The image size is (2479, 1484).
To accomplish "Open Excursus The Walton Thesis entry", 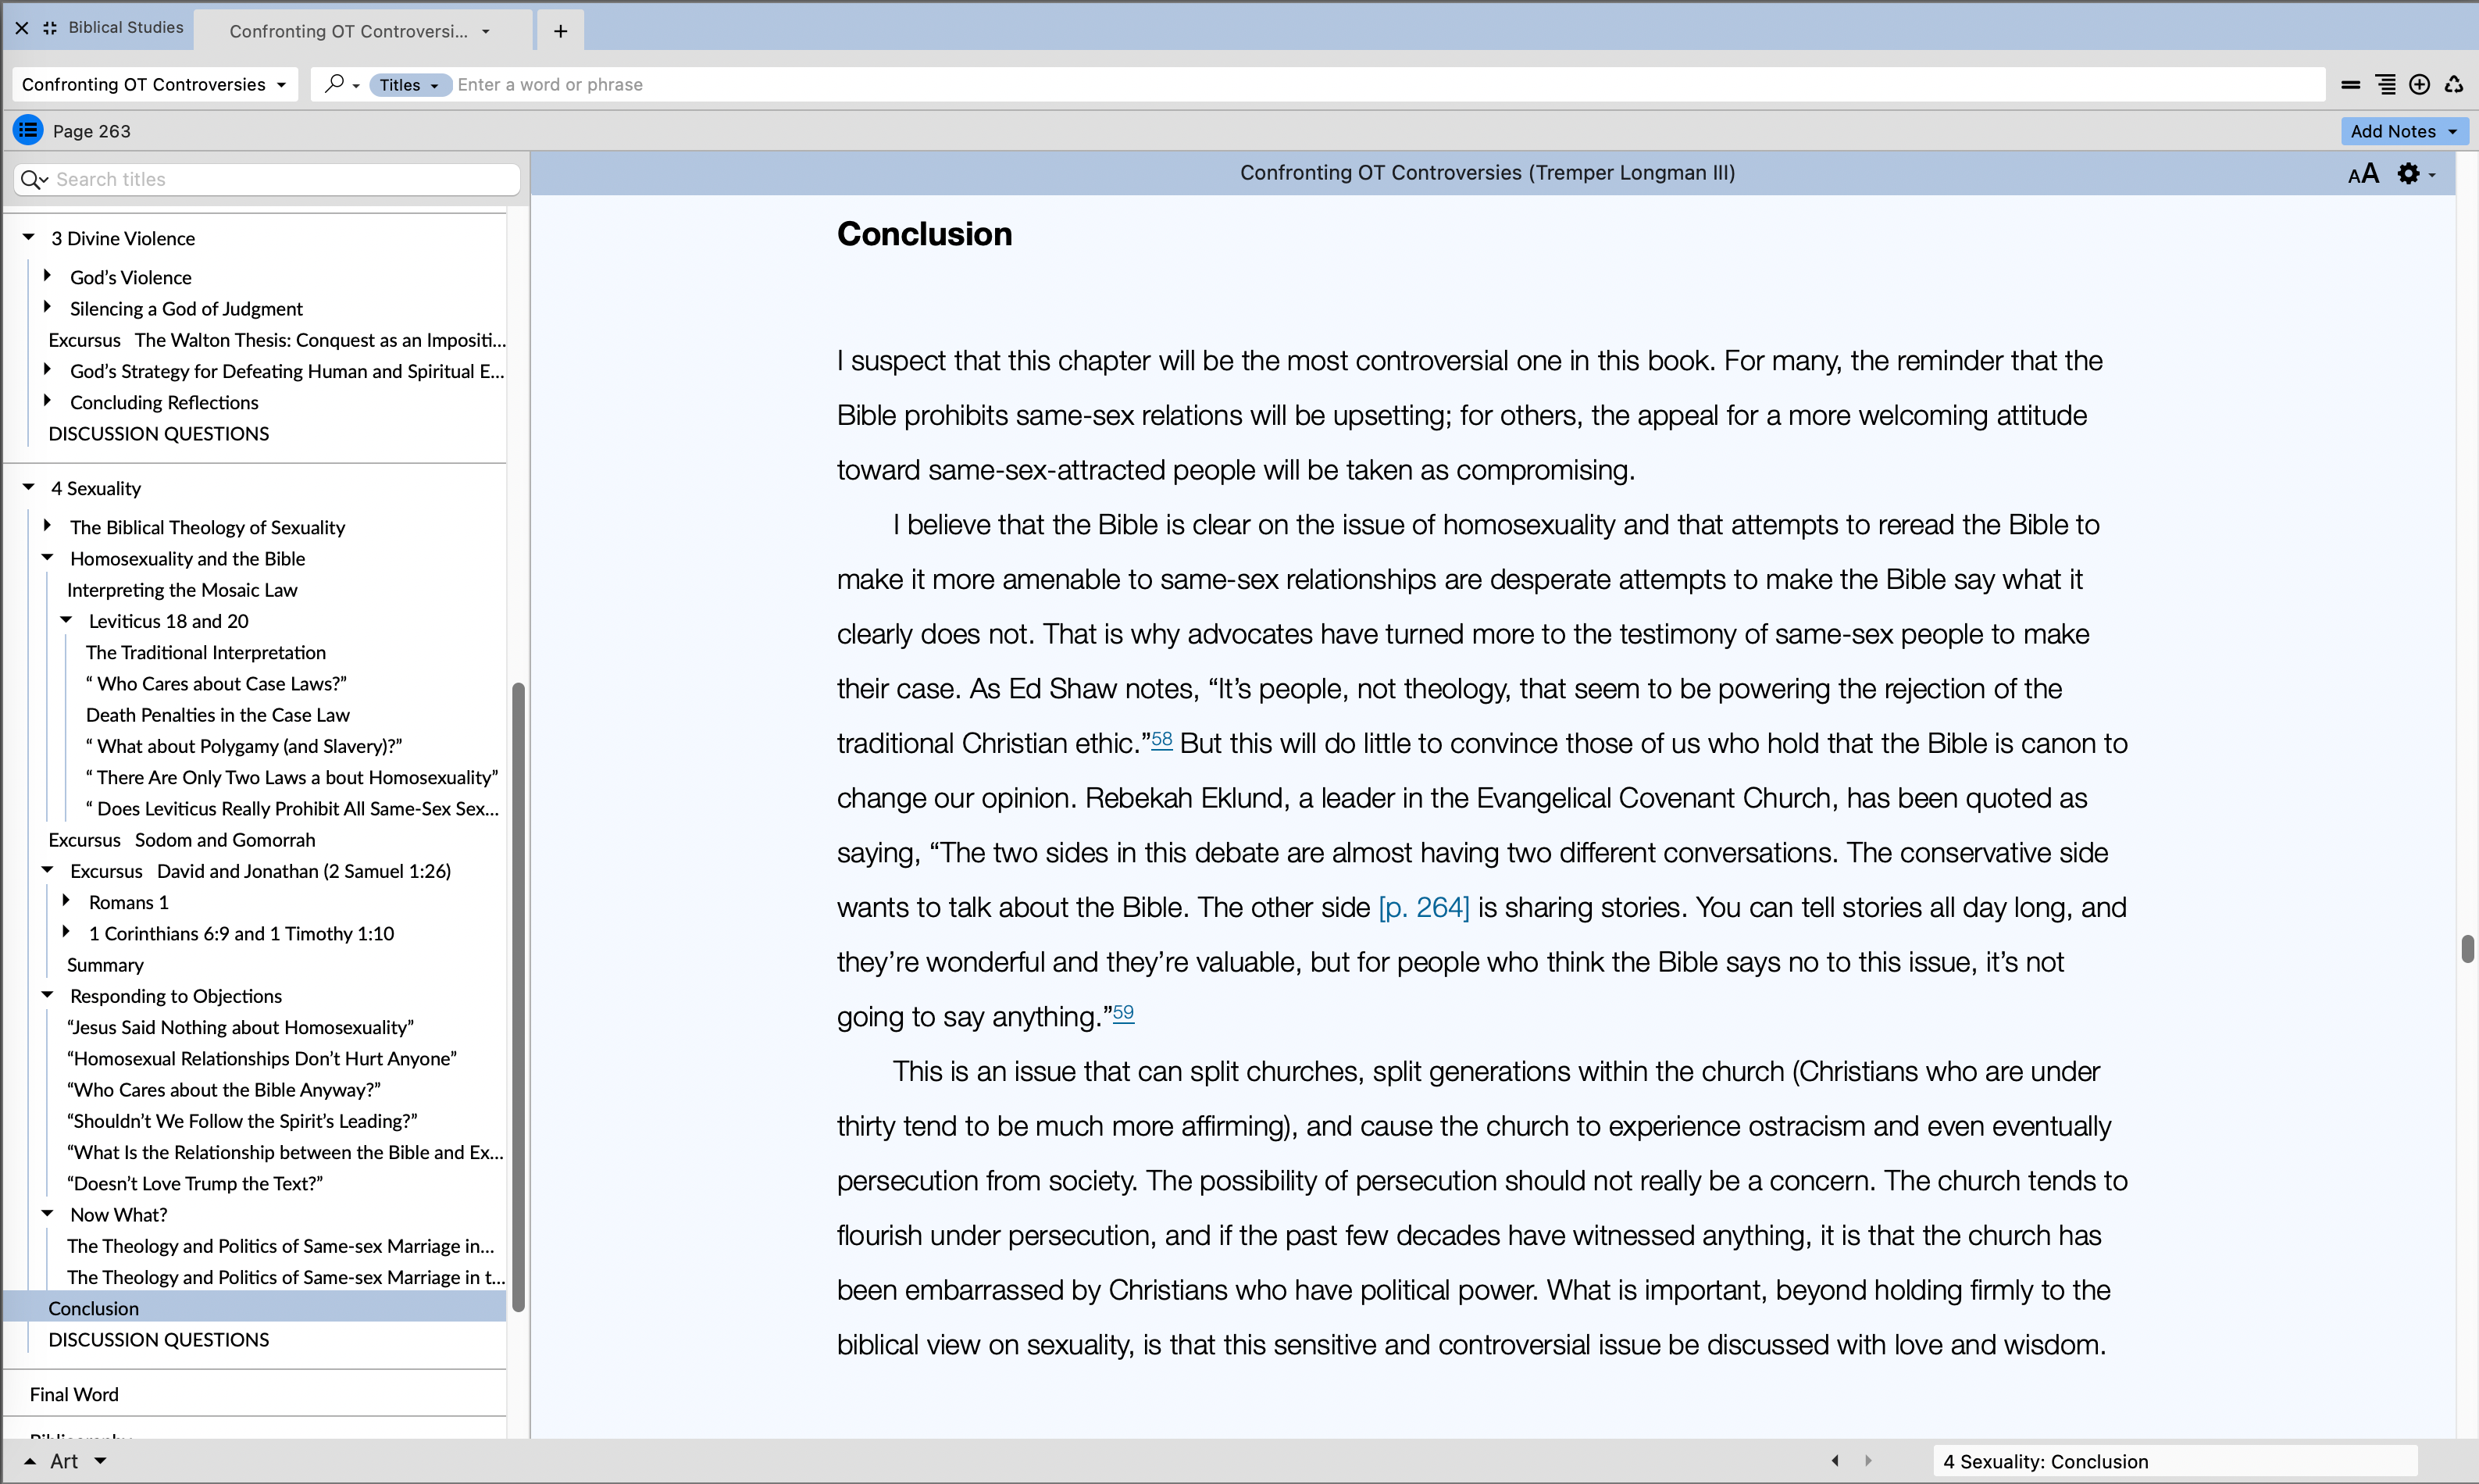I will [x=277, y=340].
